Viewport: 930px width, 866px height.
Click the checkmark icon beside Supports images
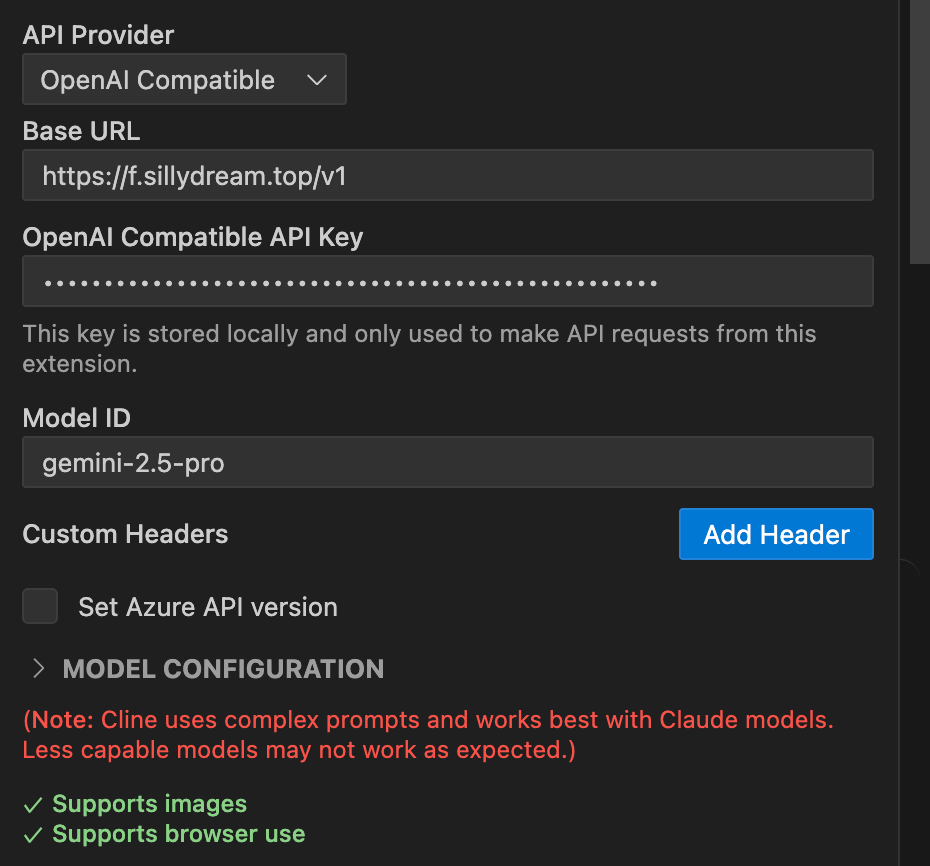[x=33, y=804]
